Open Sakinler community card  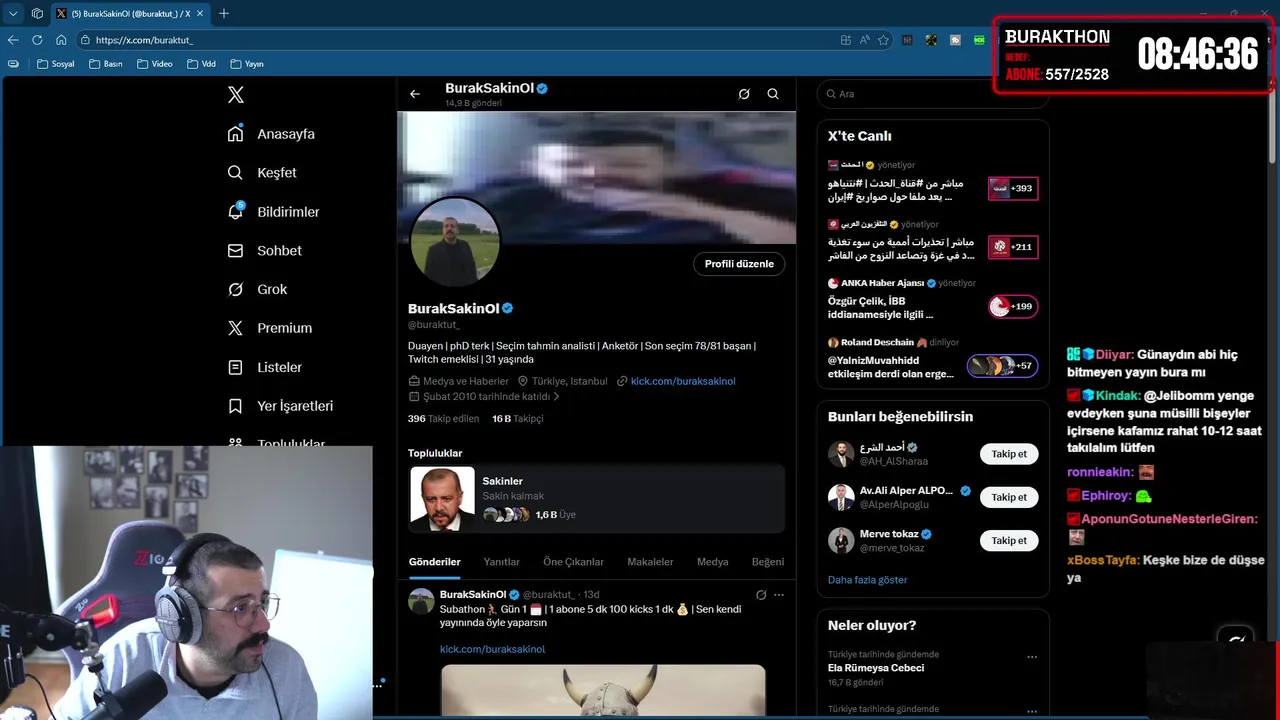(597, 499)
